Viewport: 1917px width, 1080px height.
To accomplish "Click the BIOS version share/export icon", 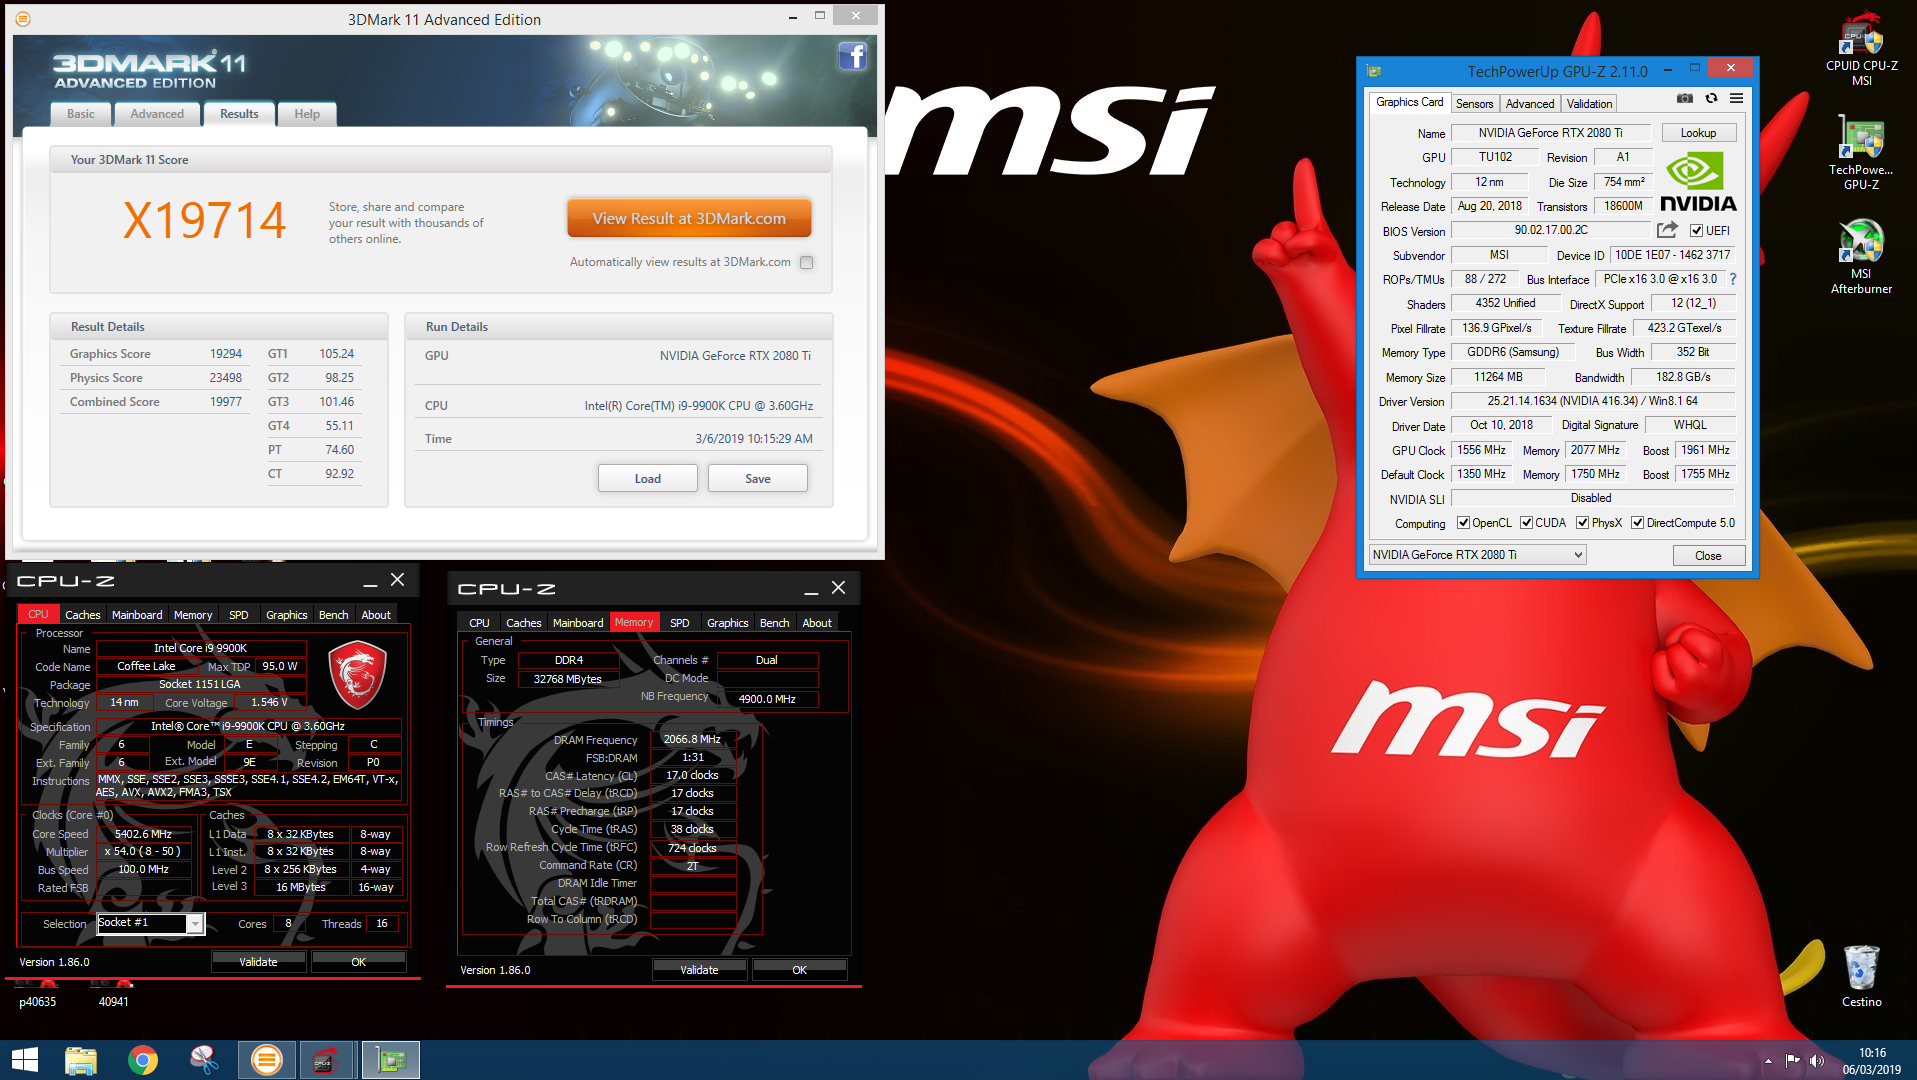I will (1667, 230).
